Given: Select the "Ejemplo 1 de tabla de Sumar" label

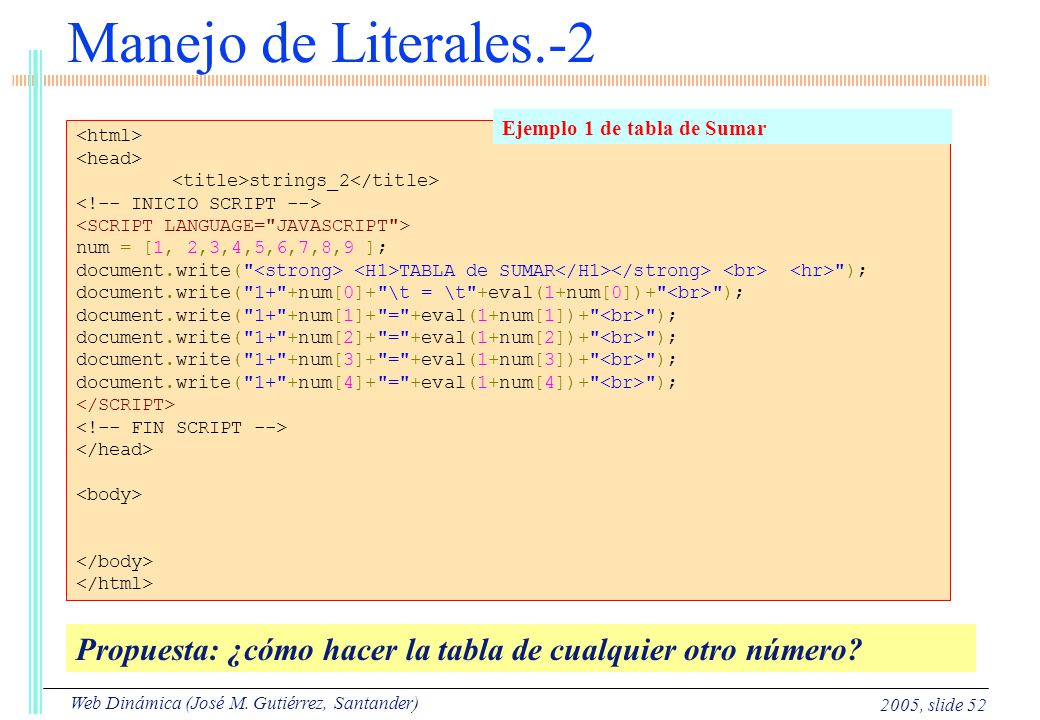Looking at the screenshot, I should coord(634,128).
